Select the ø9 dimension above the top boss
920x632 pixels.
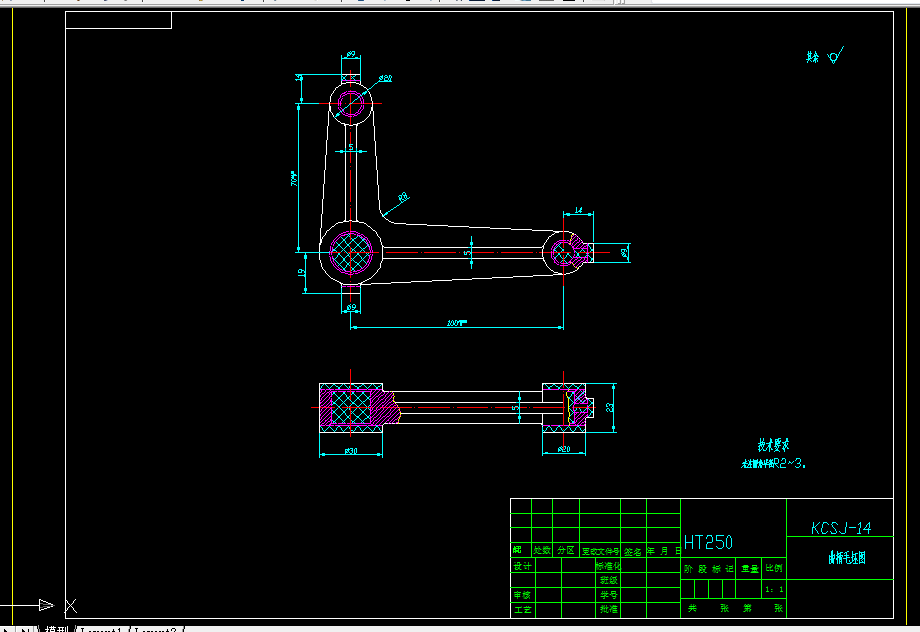[x=351, y=54]
